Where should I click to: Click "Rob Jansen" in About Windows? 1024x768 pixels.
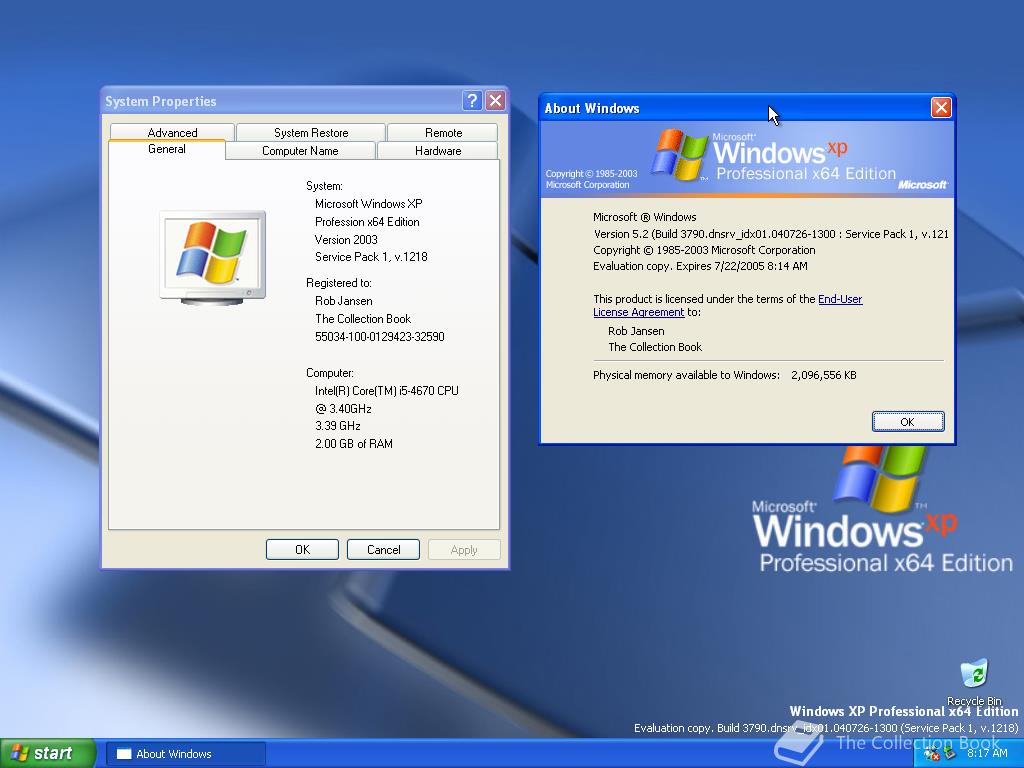pos(636,331)
